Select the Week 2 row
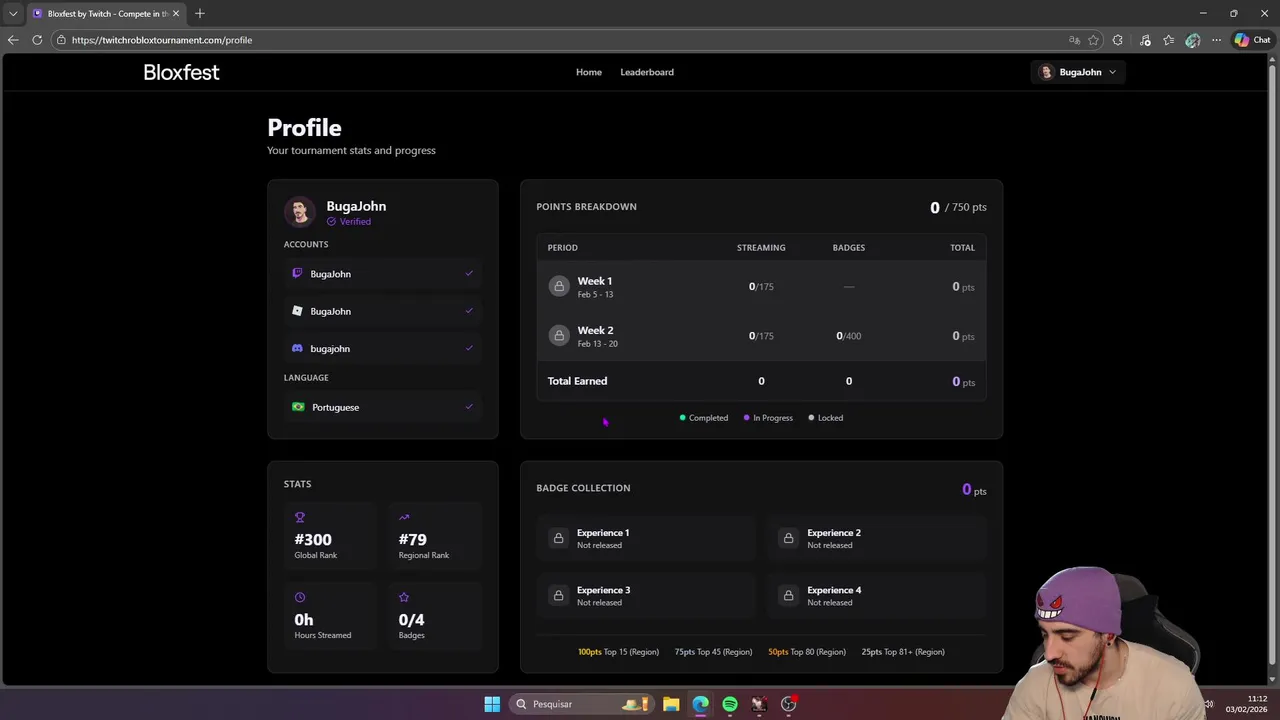This screenshot has height=720, width=1280. (761, 336)
